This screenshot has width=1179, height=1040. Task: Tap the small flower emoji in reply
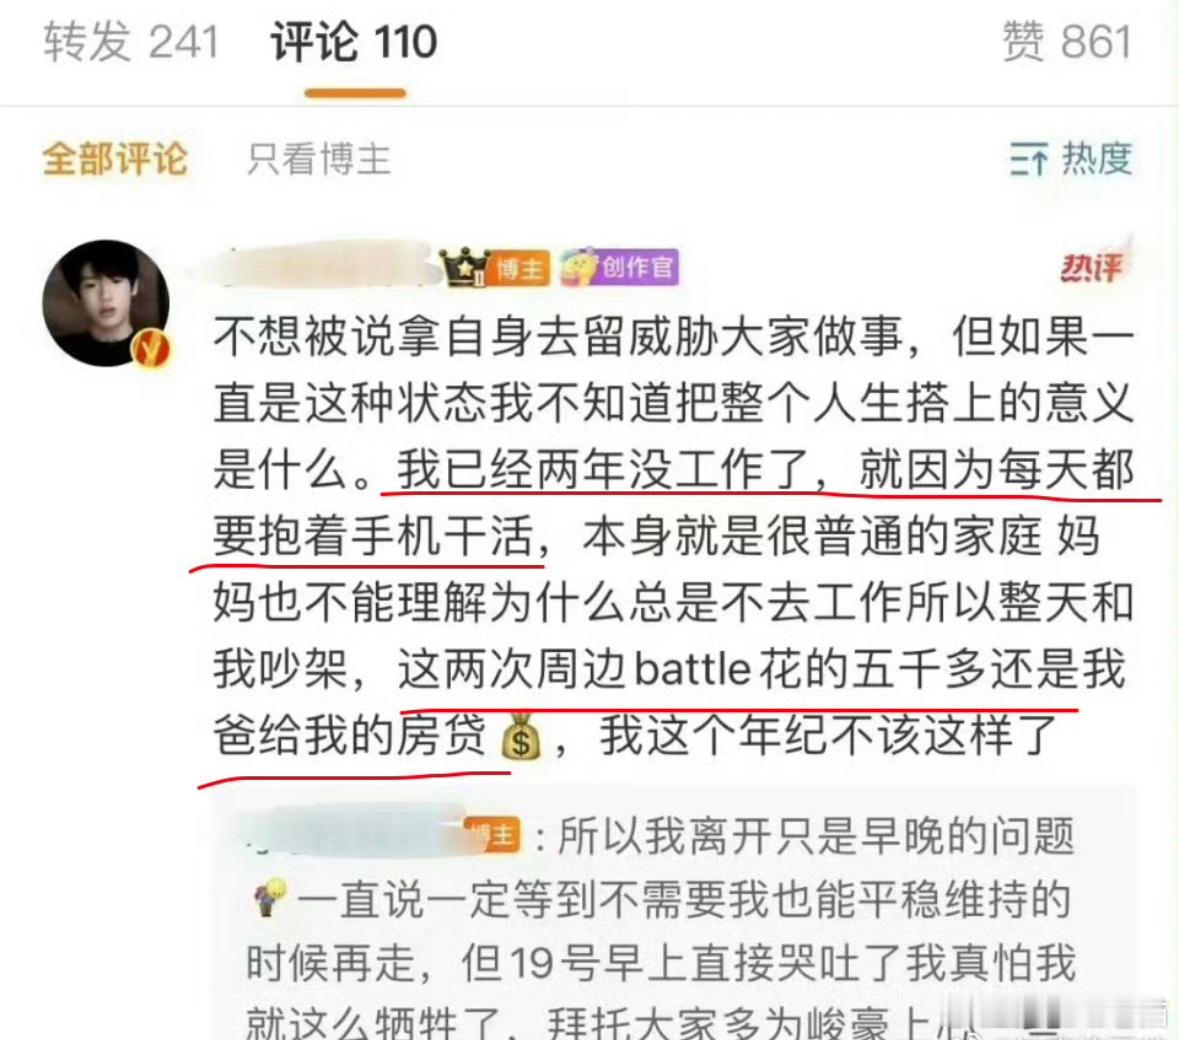click(x=270, y=897)
